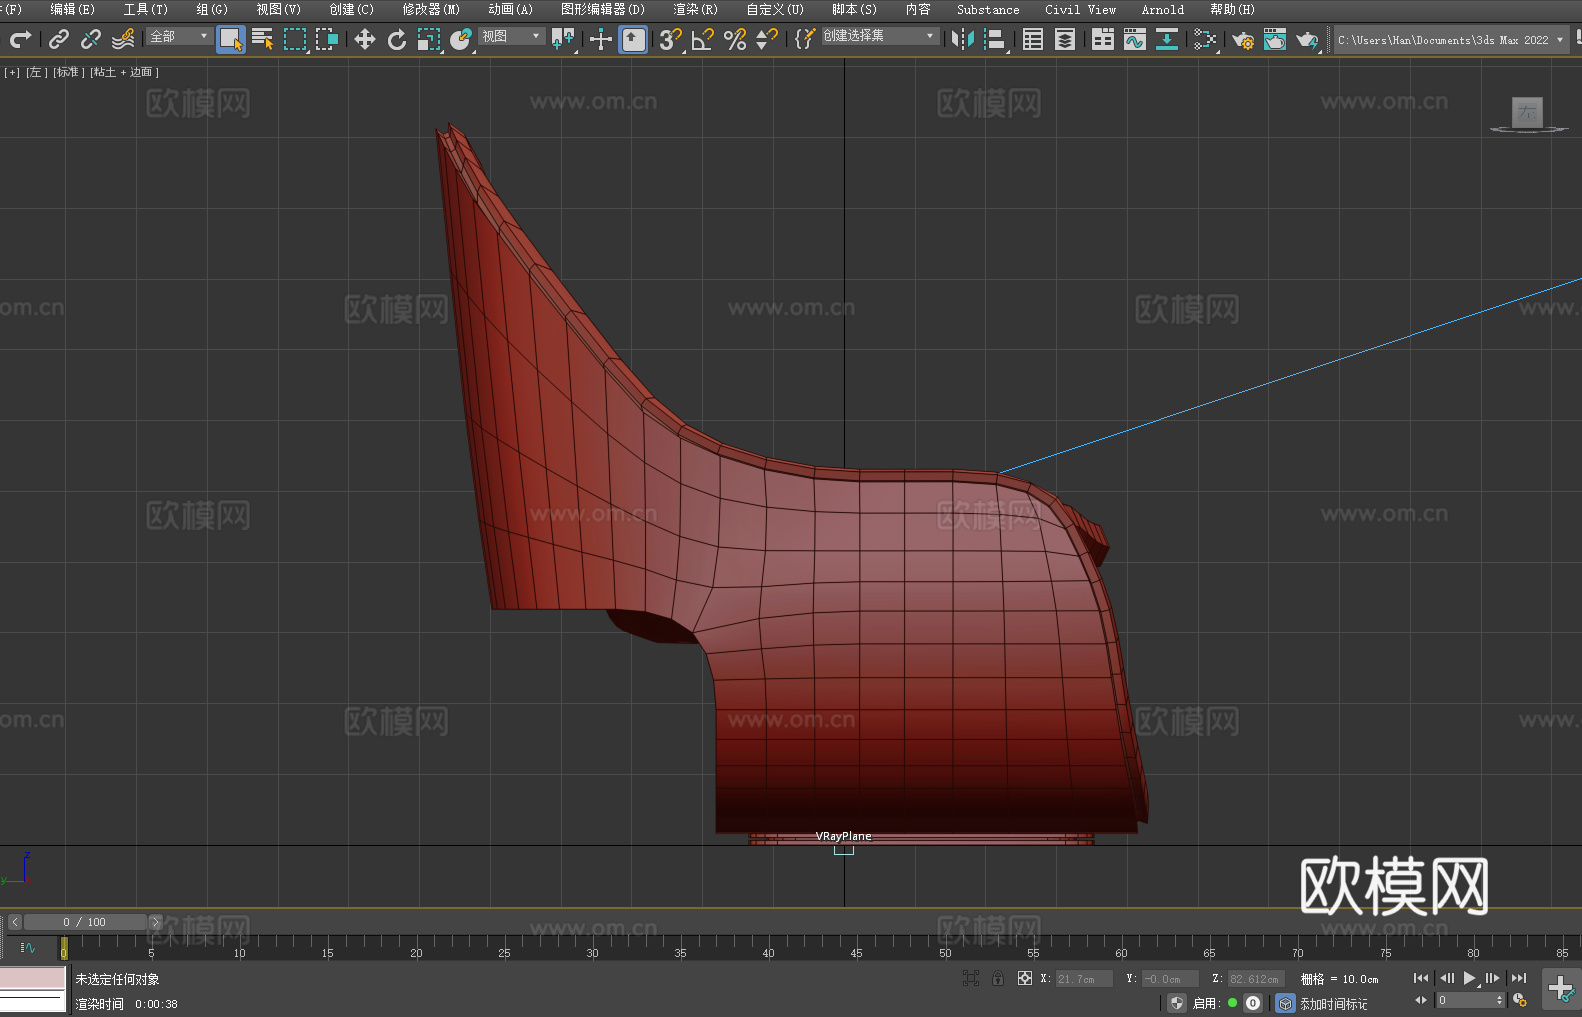Viewport: 1582px width, 1017px height.
Task: Click Play Animation button
Action: pos(1470,978)
